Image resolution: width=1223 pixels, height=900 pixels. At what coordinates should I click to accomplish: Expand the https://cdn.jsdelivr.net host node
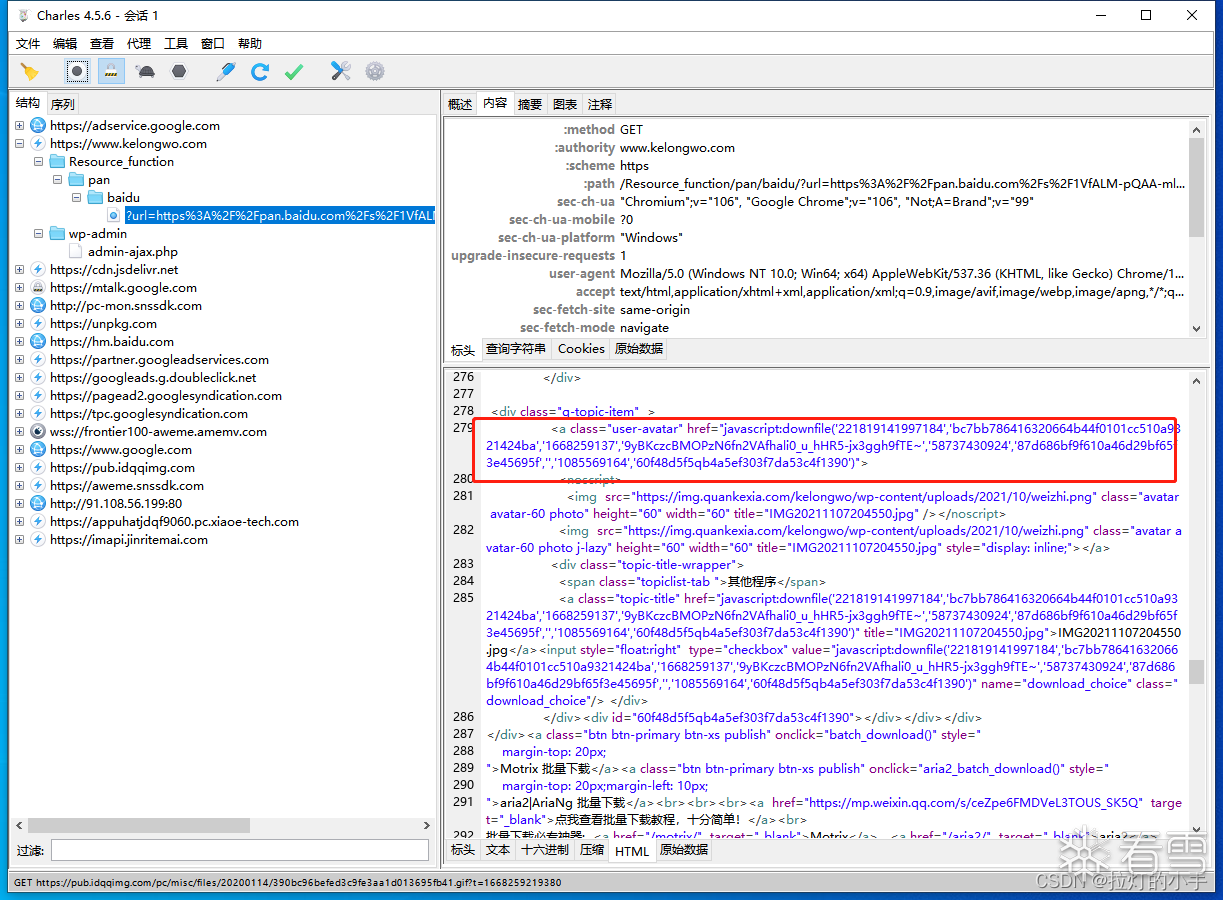(x=20, y=270)
